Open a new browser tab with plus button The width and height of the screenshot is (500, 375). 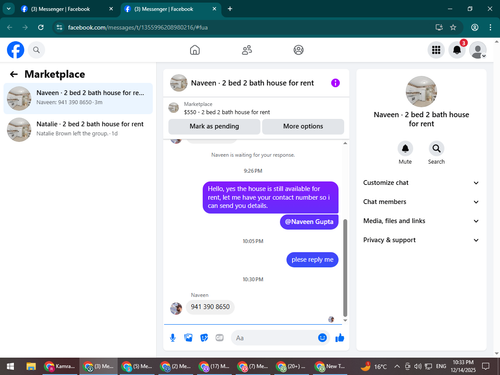pyautogui.click(x=230, y=9)
